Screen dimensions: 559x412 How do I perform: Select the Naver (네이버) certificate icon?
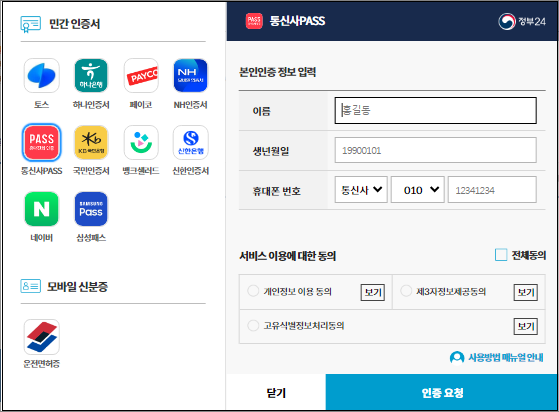pyautogui.click(x=41, y=209)
